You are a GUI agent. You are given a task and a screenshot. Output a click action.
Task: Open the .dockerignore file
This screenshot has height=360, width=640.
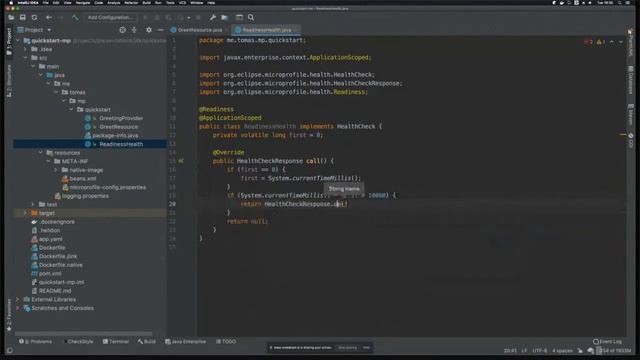pos(57,222)
